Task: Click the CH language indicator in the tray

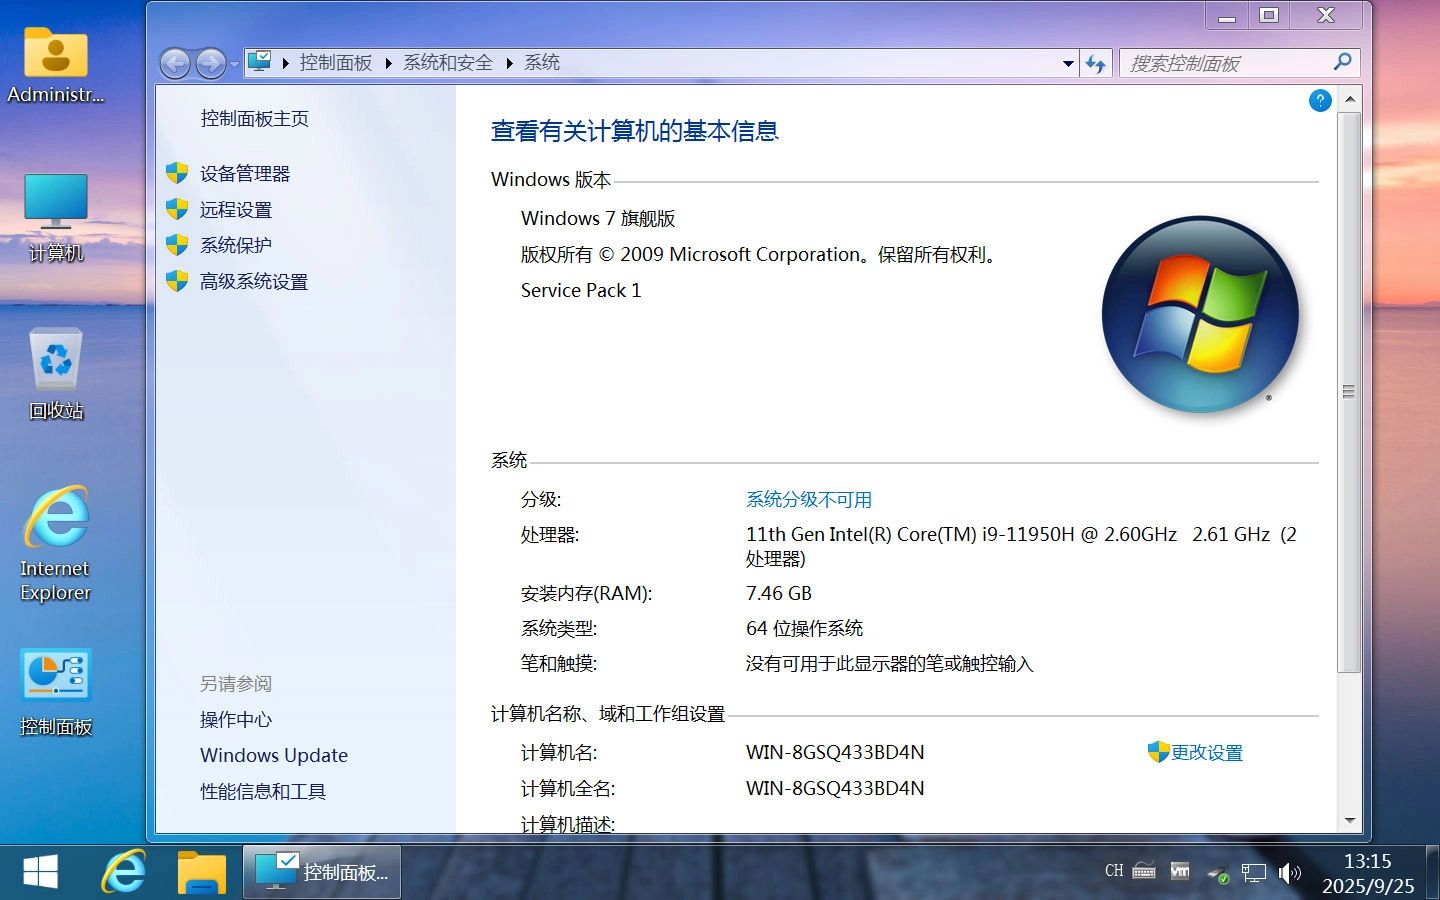Action: pos(1112,871)
